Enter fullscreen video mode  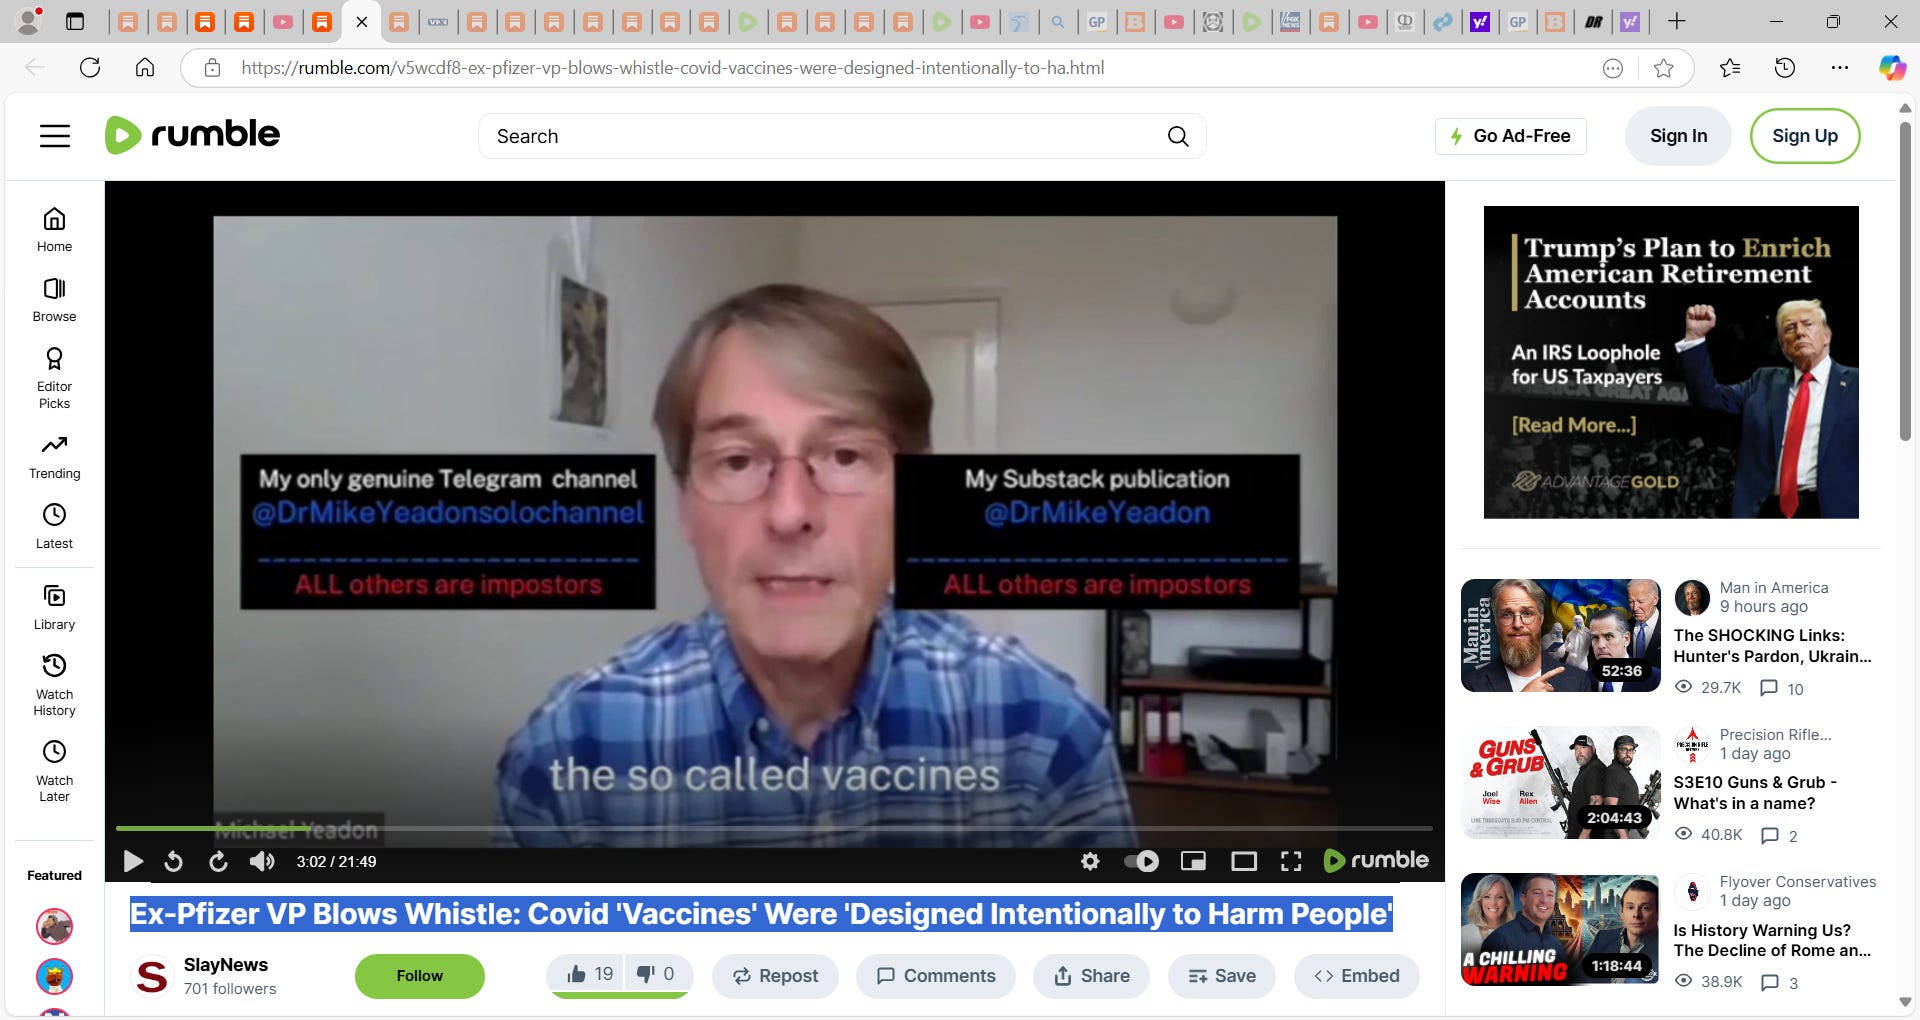[x=1291, y=861]
